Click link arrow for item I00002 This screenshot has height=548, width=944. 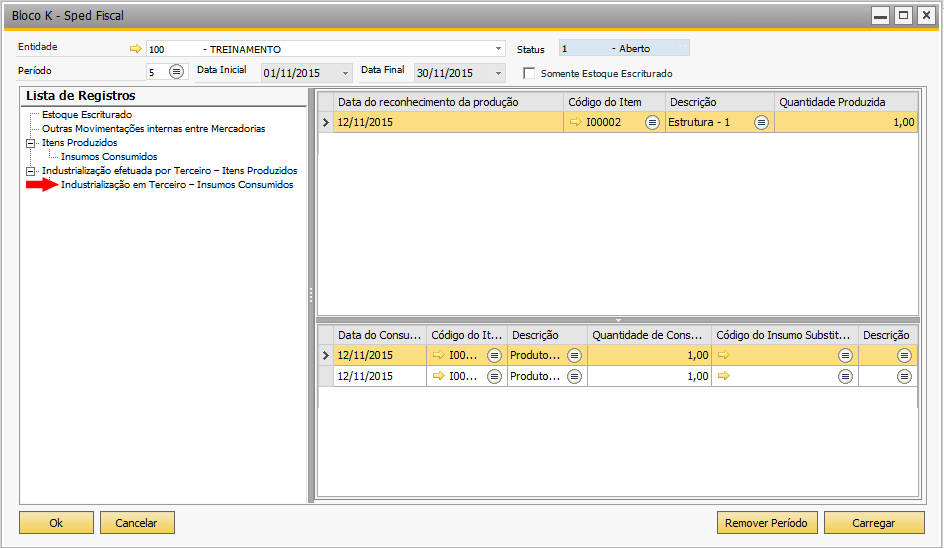[x=576, y=122]
